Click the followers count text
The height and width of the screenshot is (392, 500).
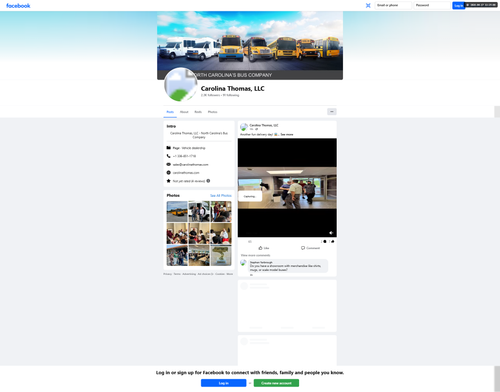210,95
